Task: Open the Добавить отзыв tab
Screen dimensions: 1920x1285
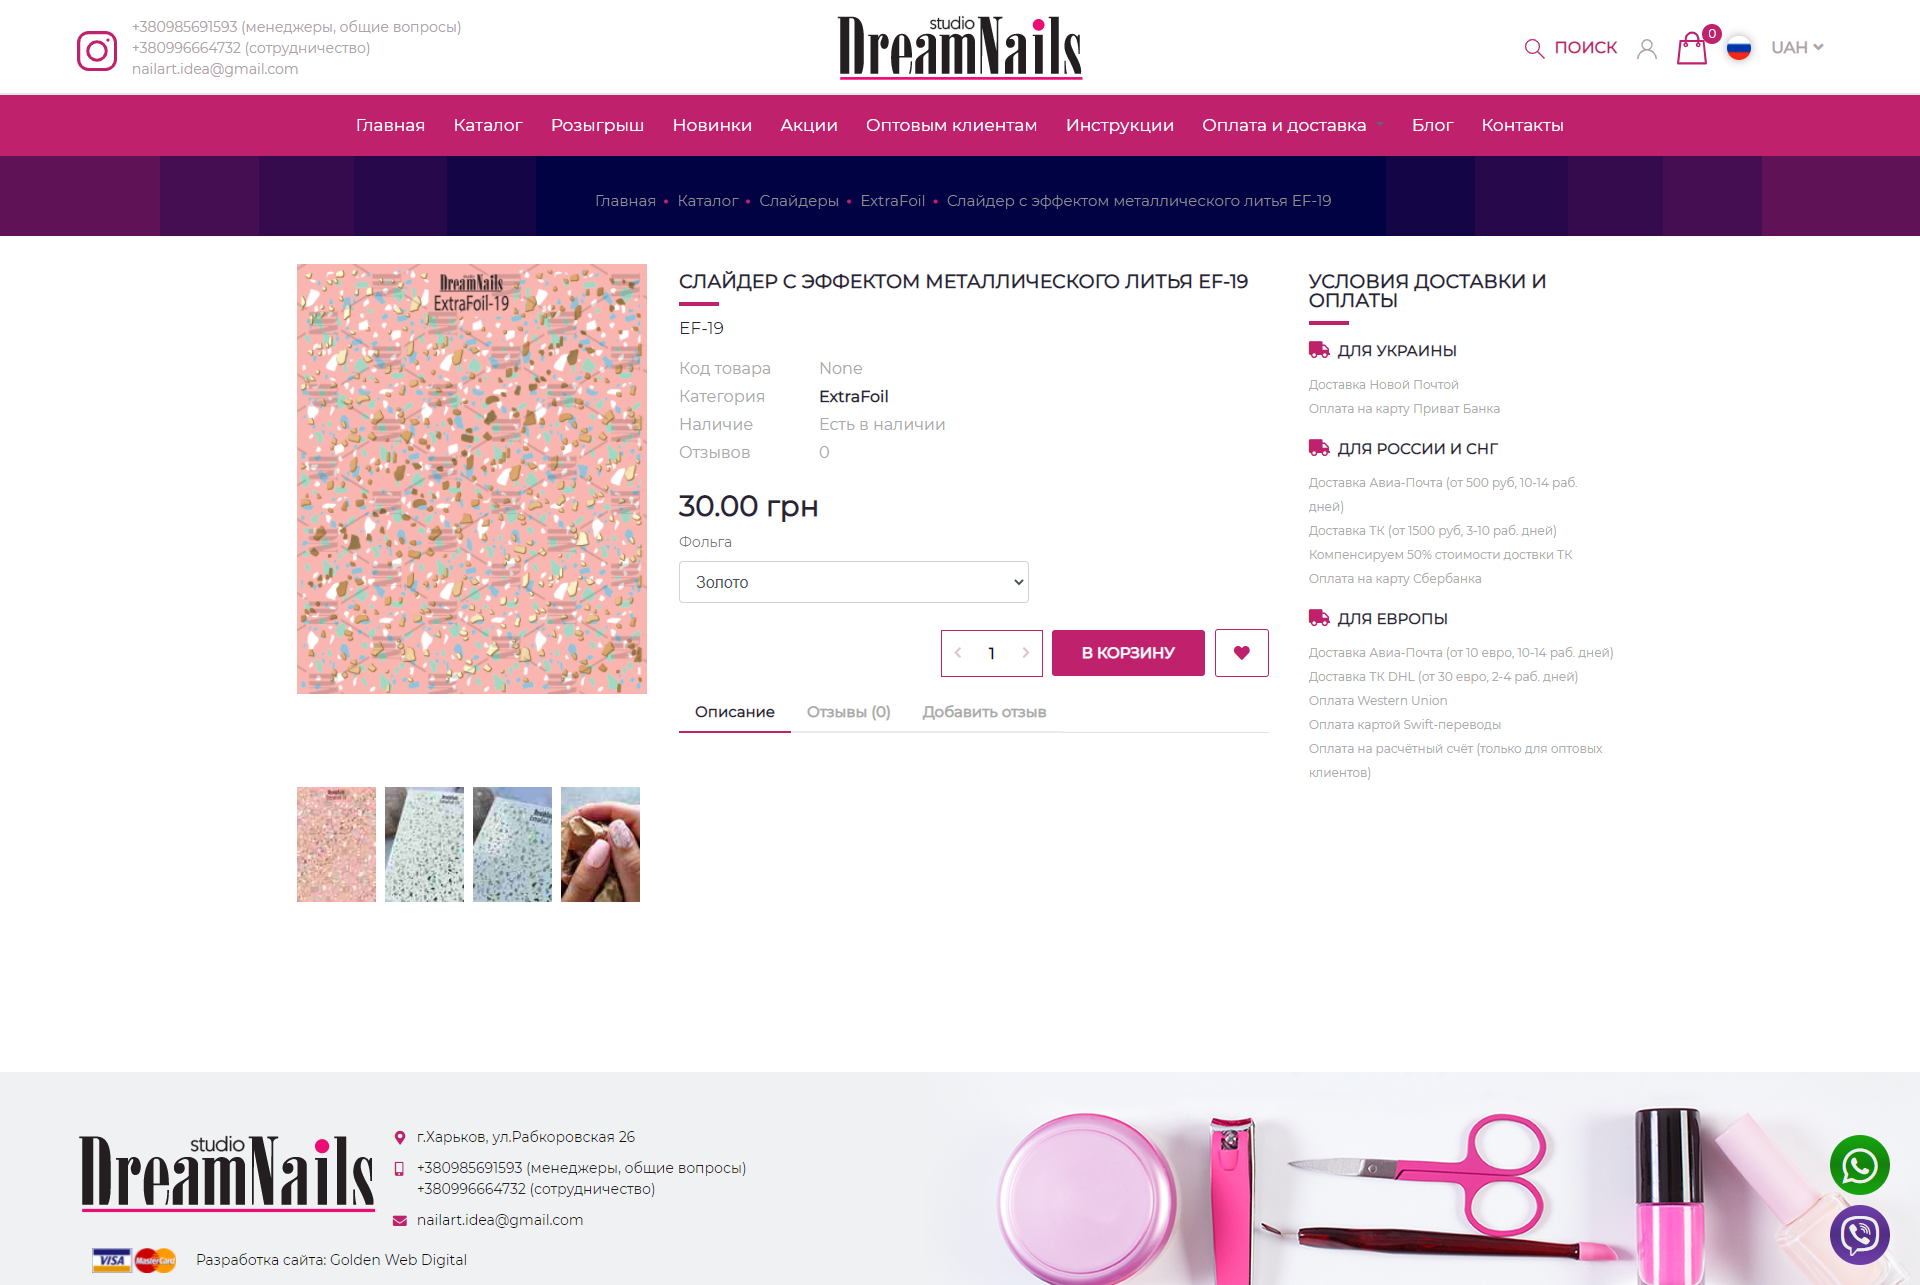Action: pos(984,712)
